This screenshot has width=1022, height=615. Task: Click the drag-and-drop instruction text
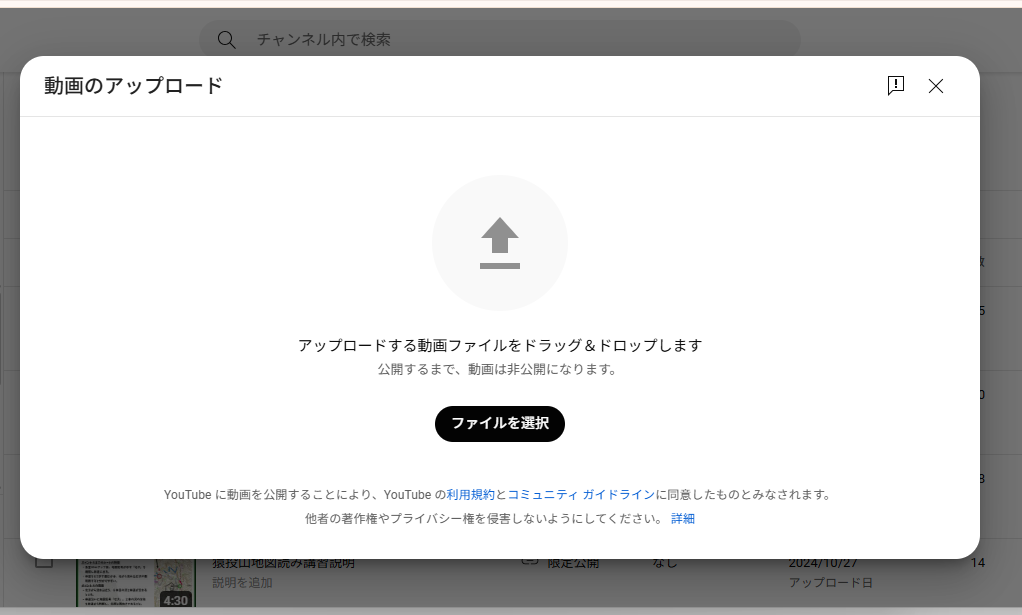pos(500,345)
